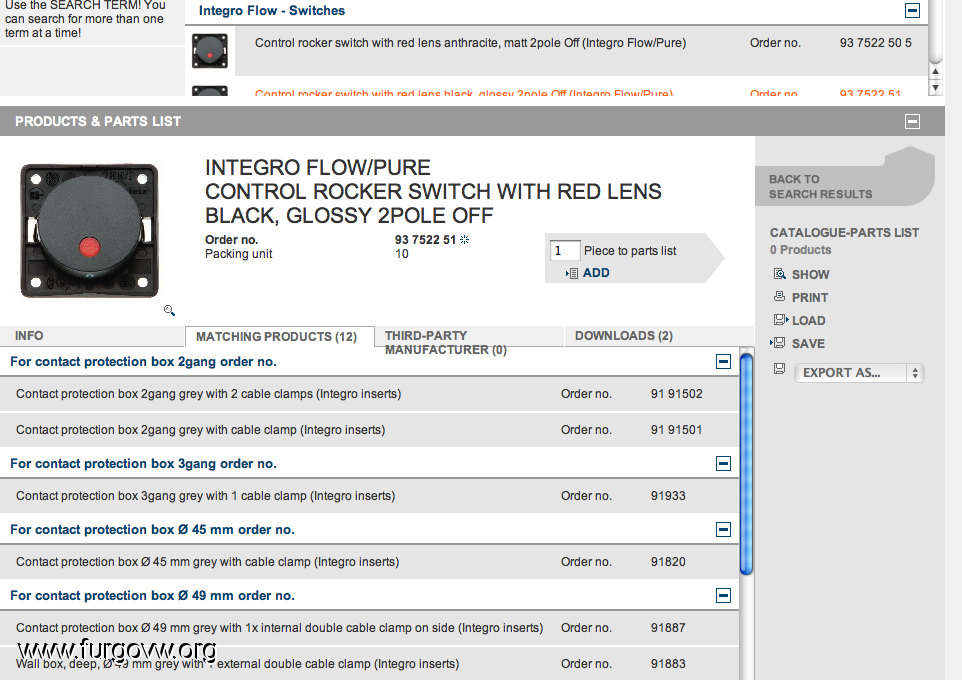Click the 'For contact protection box 3gang order no.' heading
962x680 pixels.
click(x=143, y=463)
